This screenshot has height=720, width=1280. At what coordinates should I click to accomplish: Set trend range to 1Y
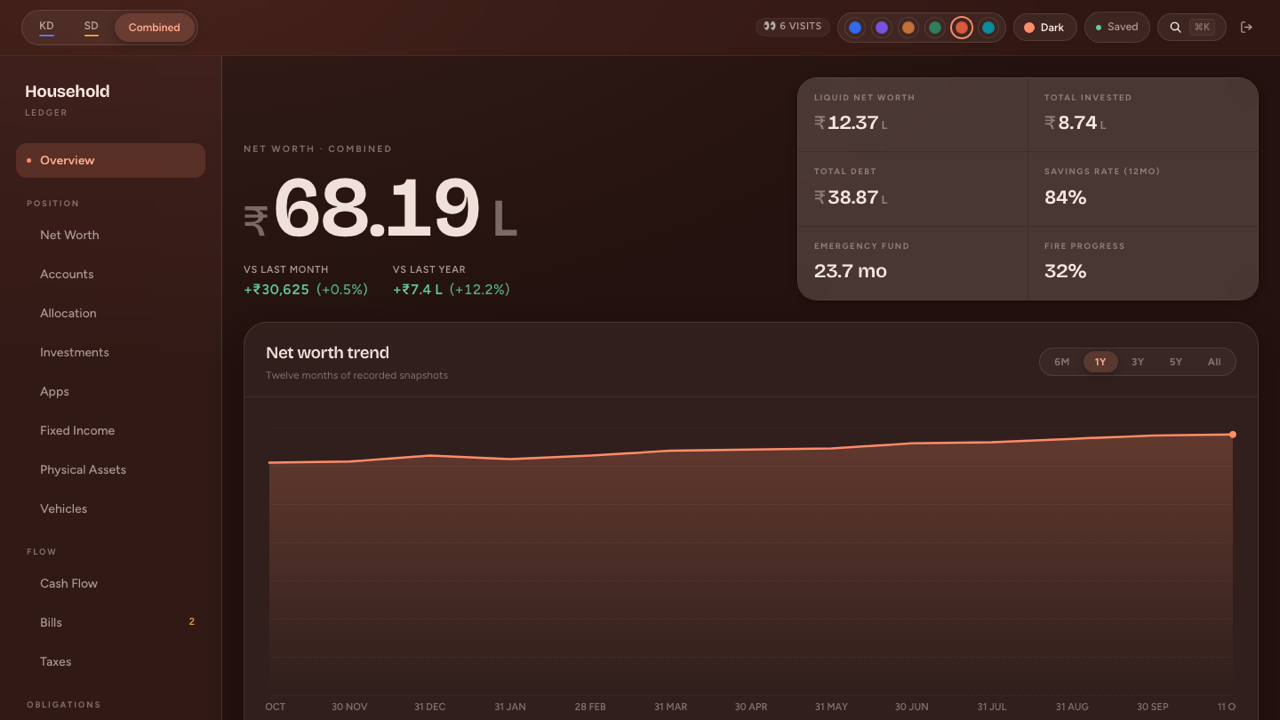pos(1100,362)
